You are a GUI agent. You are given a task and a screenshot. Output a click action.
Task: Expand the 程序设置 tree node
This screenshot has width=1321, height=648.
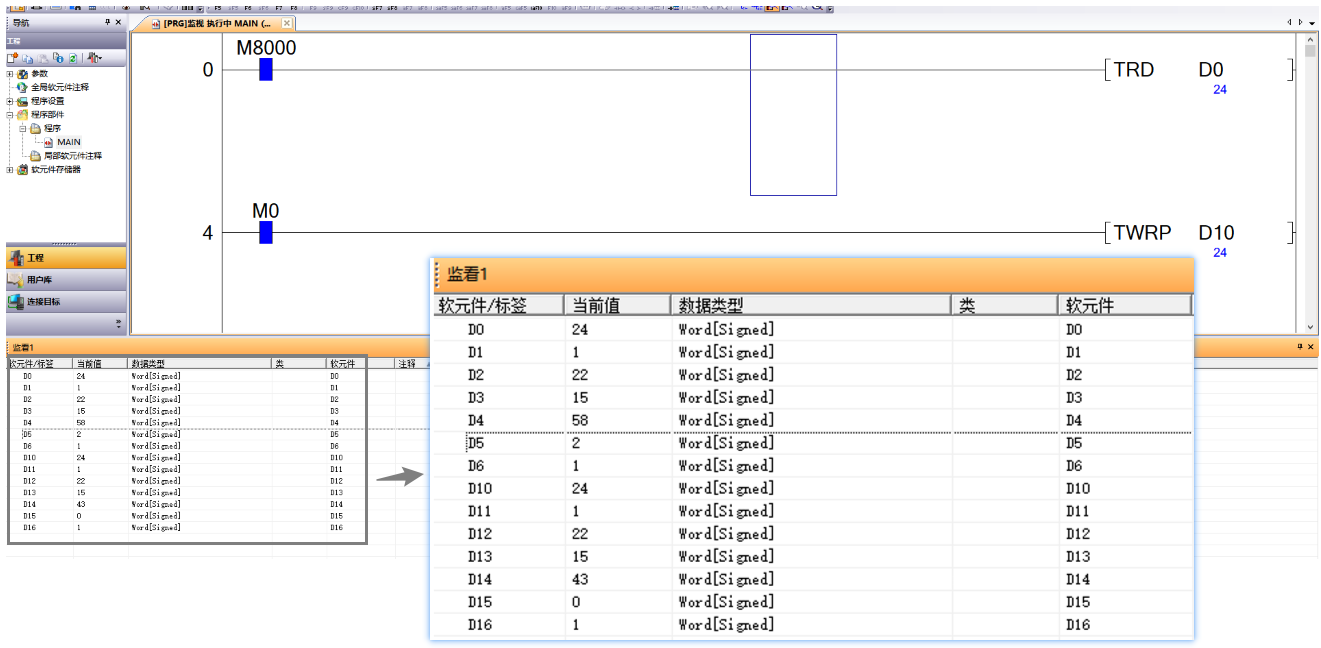point(10,101)
